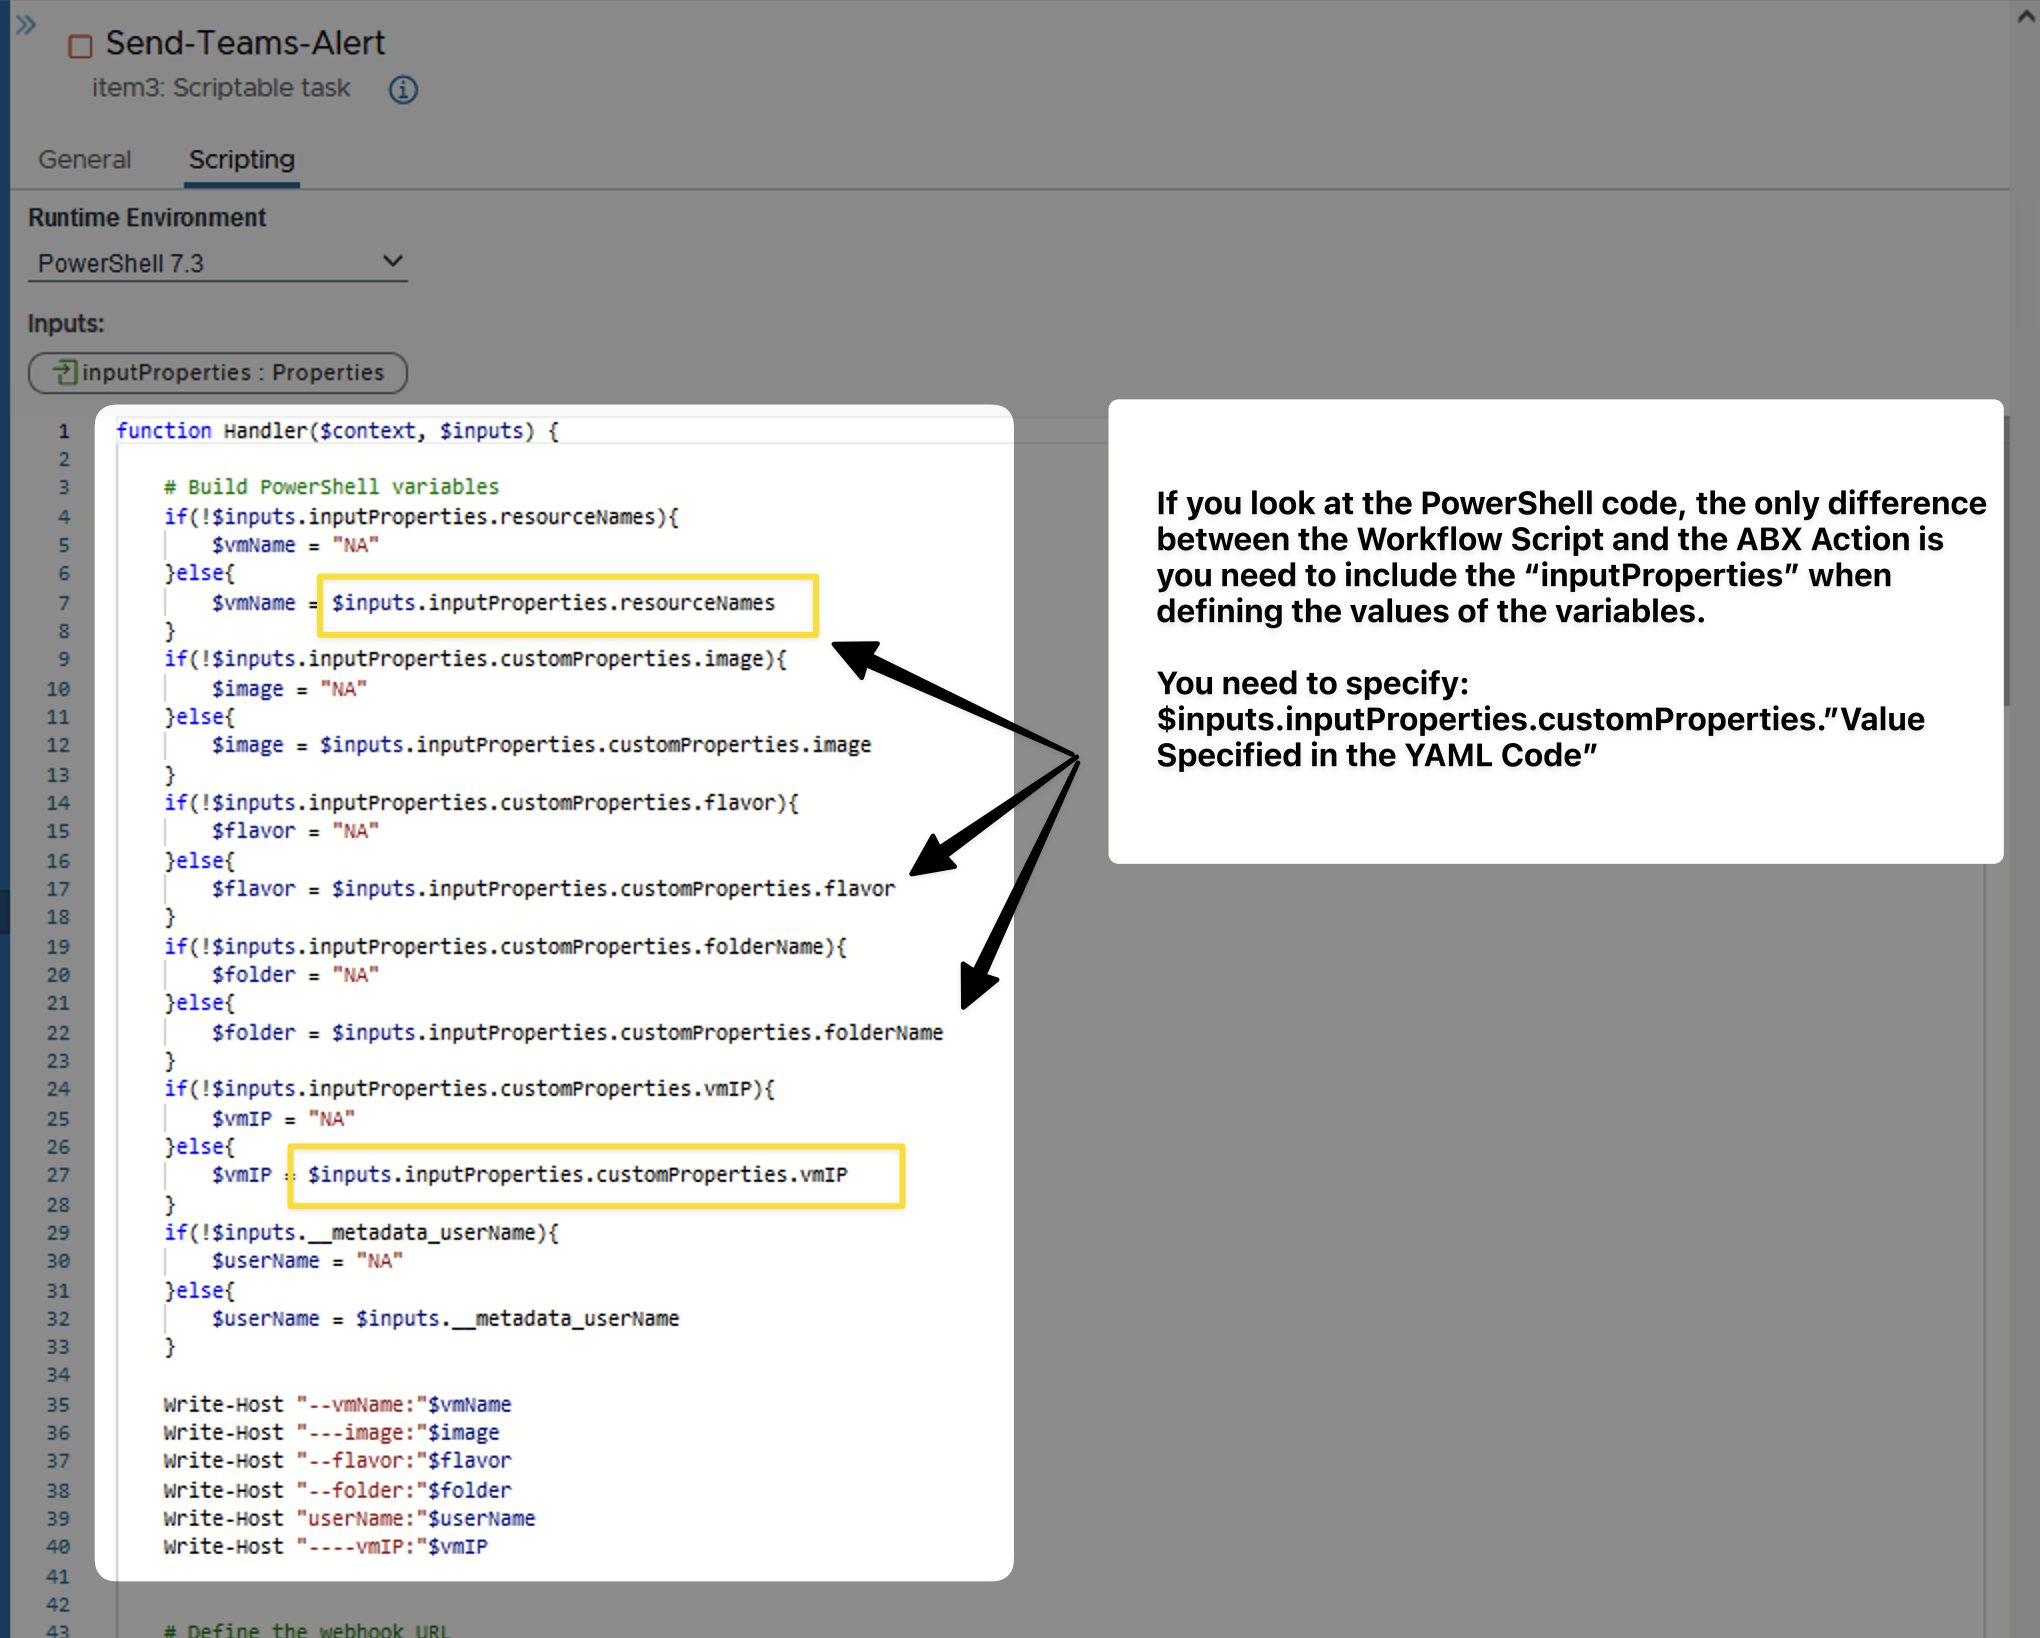
Task: Click the dropdown arrow next to PowerShell 7.3
Action: (x=393, y=262)
